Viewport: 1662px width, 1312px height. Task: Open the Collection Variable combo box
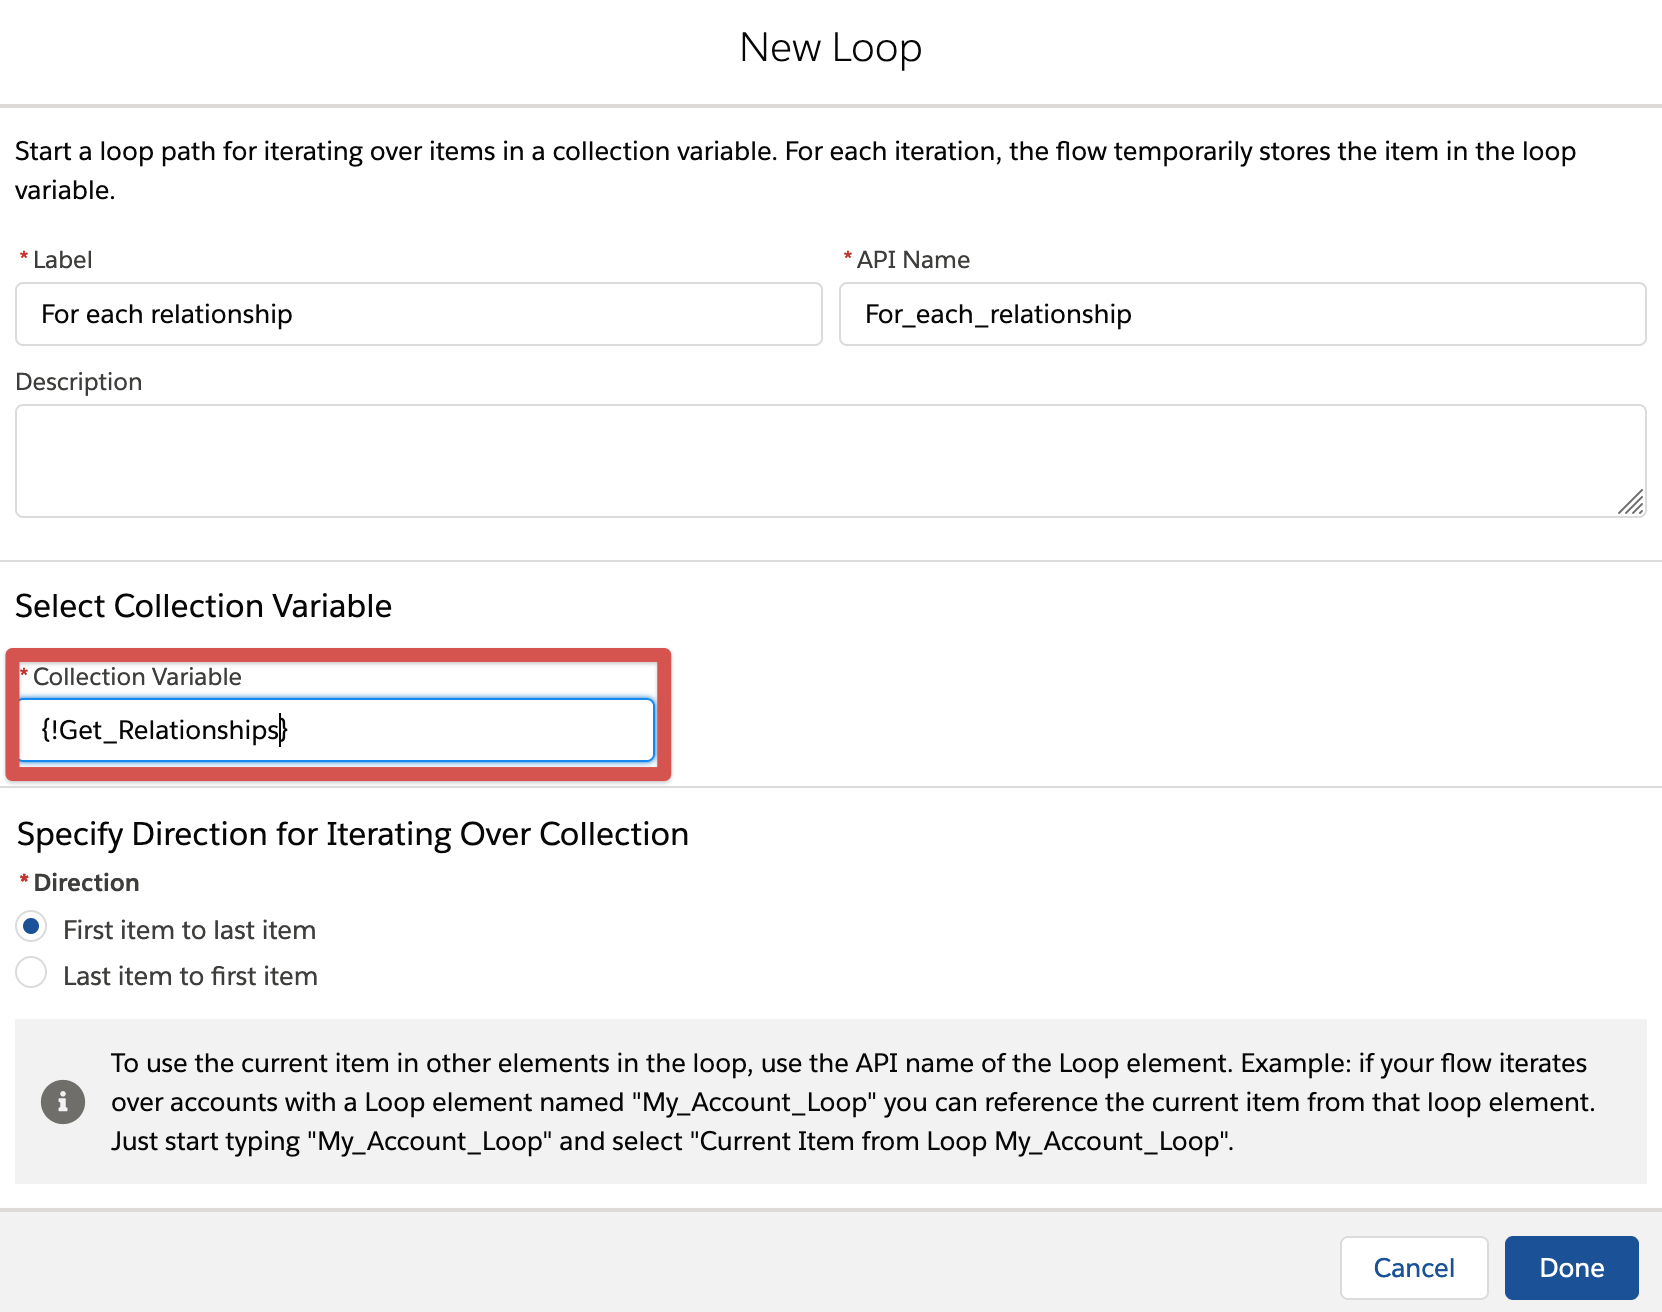(336, 730)
